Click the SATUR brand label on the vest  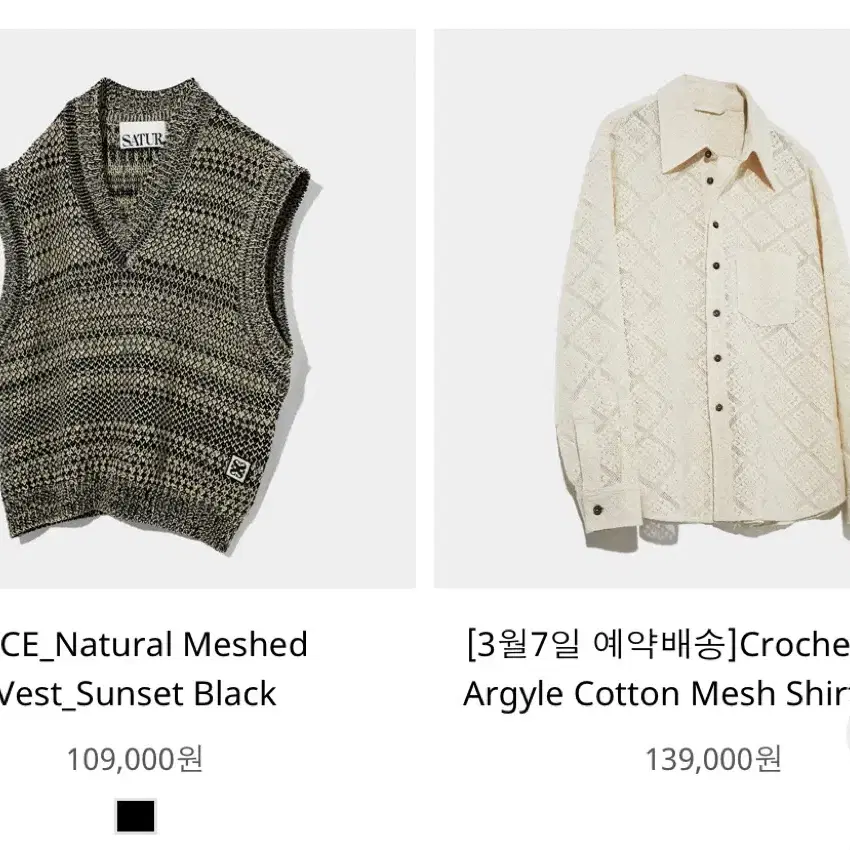143,139
